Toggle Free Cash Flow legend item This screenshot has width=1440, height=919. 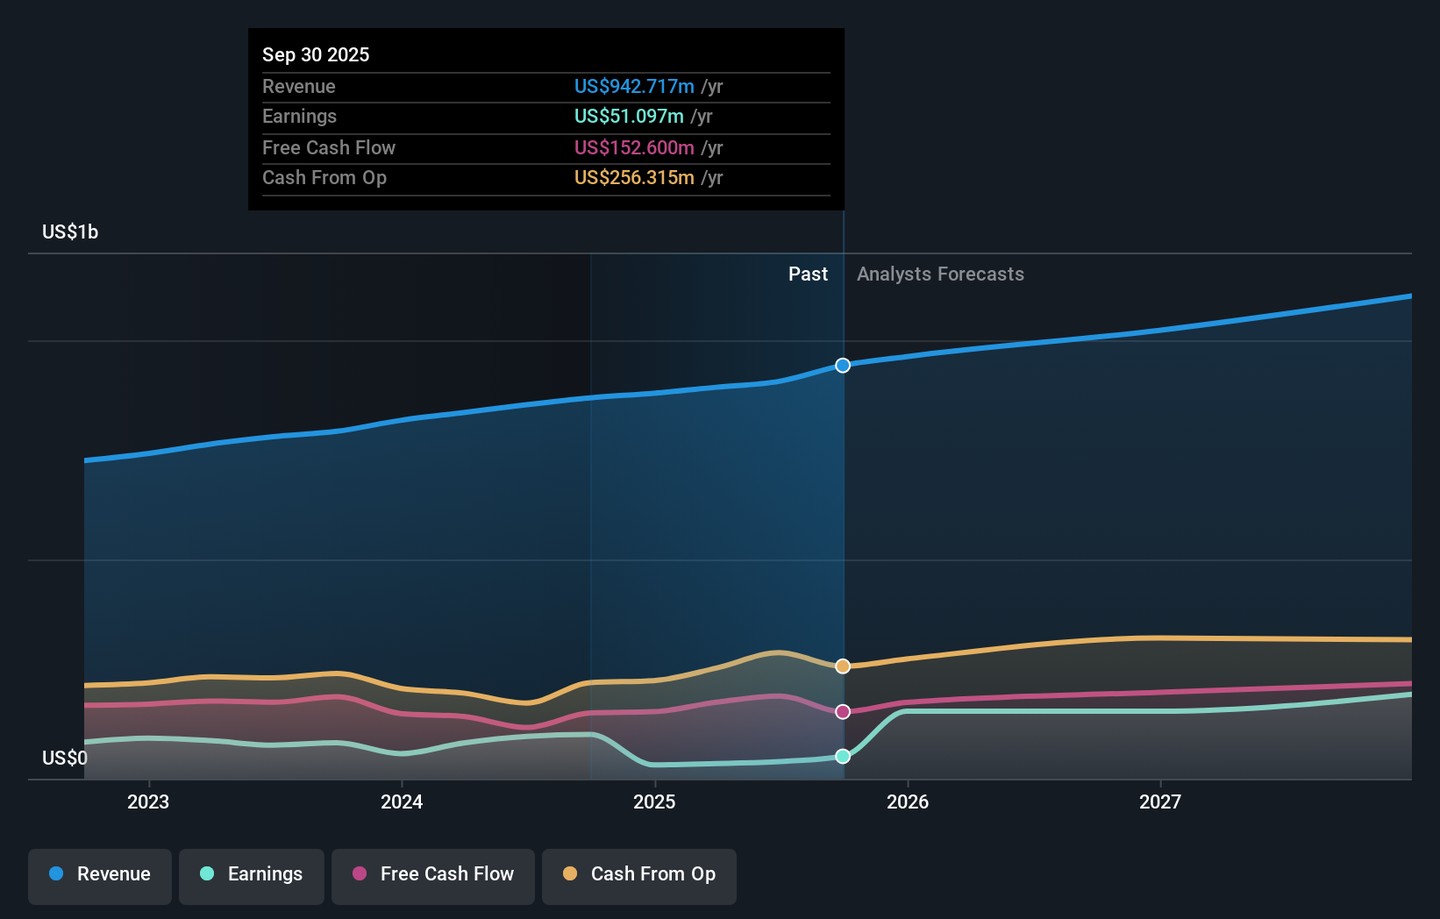(x=433, y=874)
